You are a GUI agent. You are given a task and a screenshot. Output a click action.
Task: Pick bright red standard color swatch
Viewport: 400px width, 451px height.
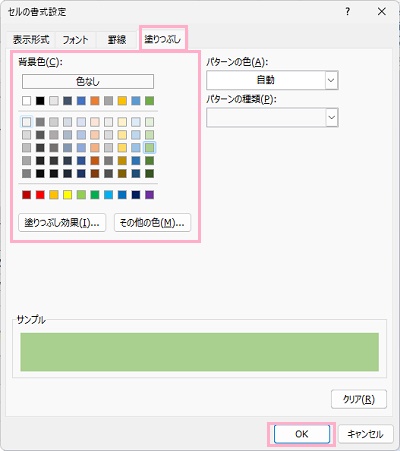point(40,195)
